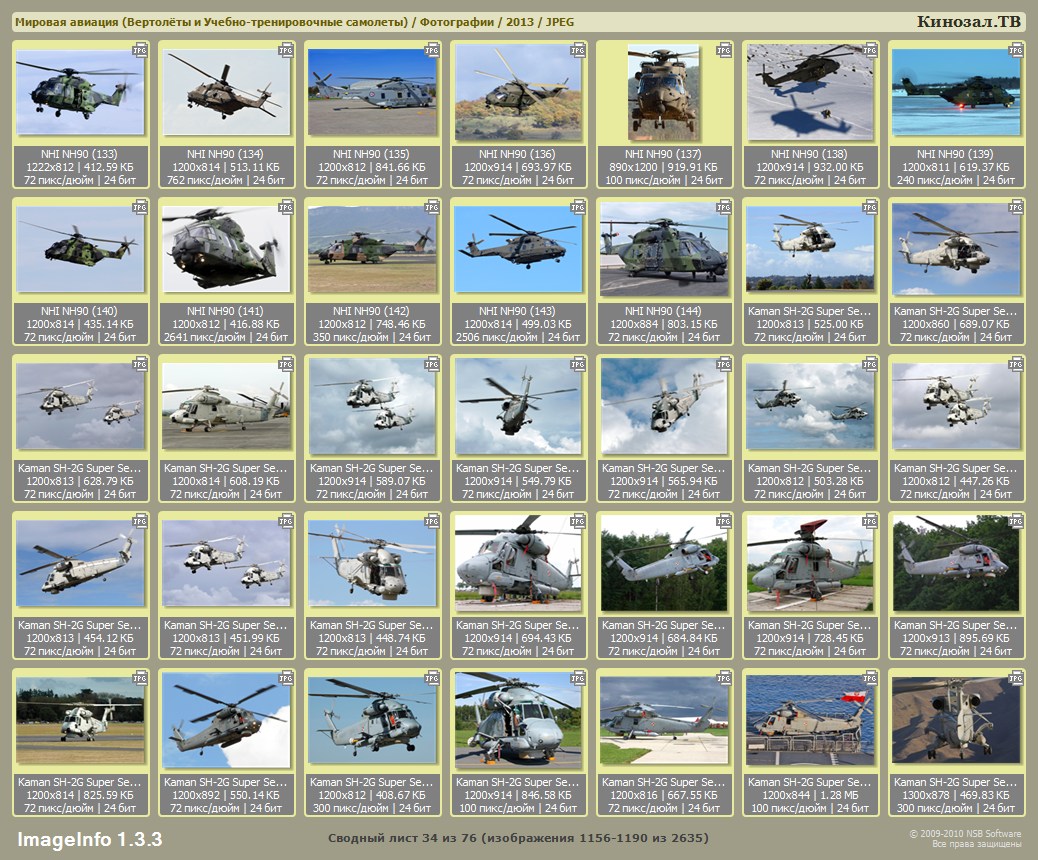Click the JPG badge on the 447.26 КБ Kaman image

1016,364
